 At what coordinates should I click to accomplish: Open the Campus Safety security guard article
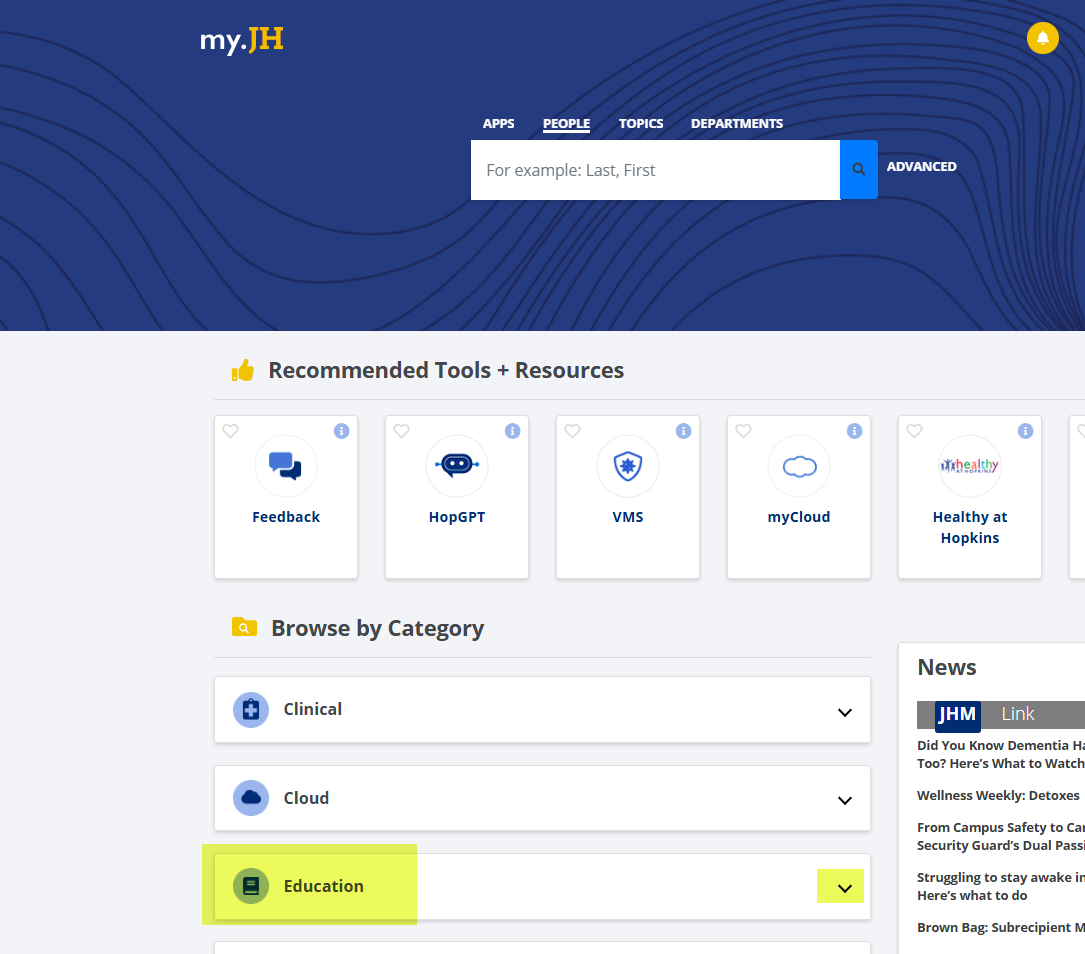(x=1001, y=836)
